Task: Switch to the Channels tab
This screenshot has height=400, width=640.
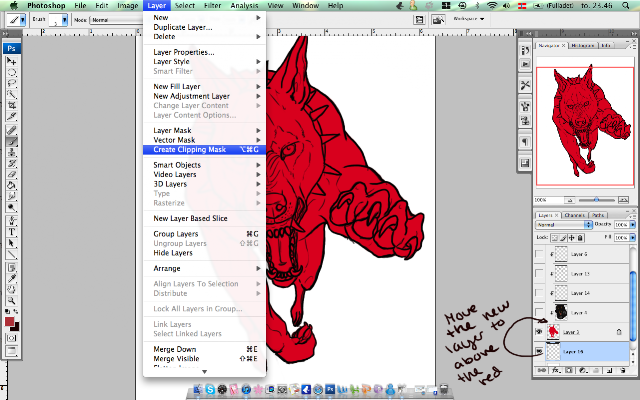Action: click(x=575, y=215)
